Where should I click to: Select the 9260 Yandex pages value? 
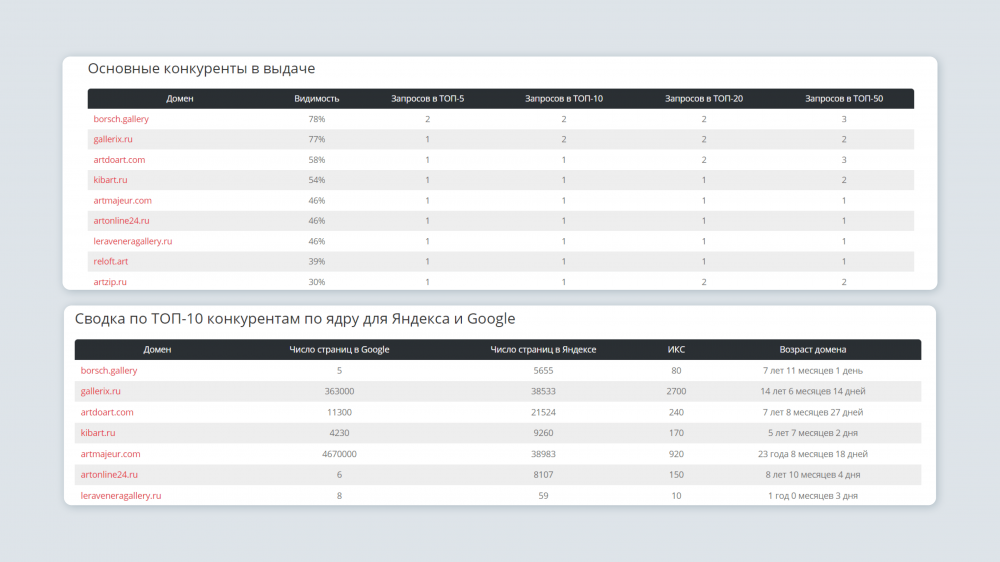tap(543, 433)
